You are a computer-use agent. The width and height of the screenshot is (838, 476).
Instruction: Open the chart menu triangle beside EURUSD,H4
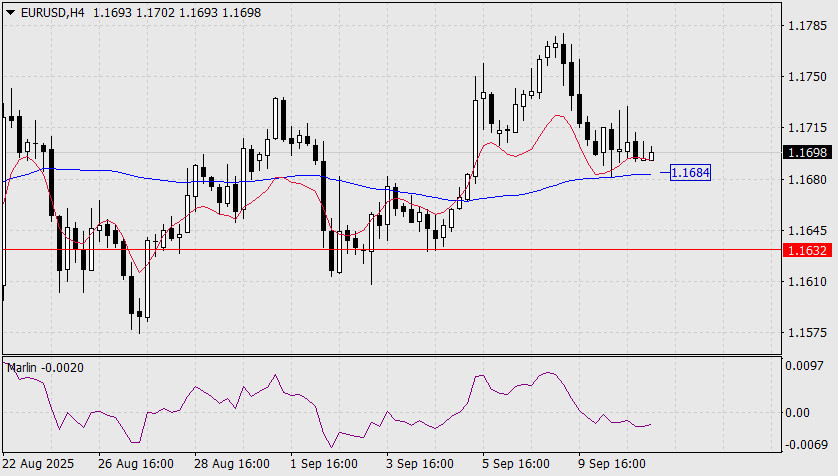click(x=10, y=13)
